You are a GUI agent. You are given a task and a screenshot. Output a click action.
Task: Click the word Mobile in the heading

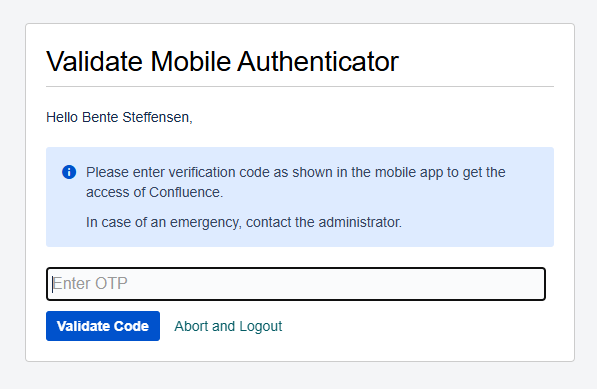(190, 61)
